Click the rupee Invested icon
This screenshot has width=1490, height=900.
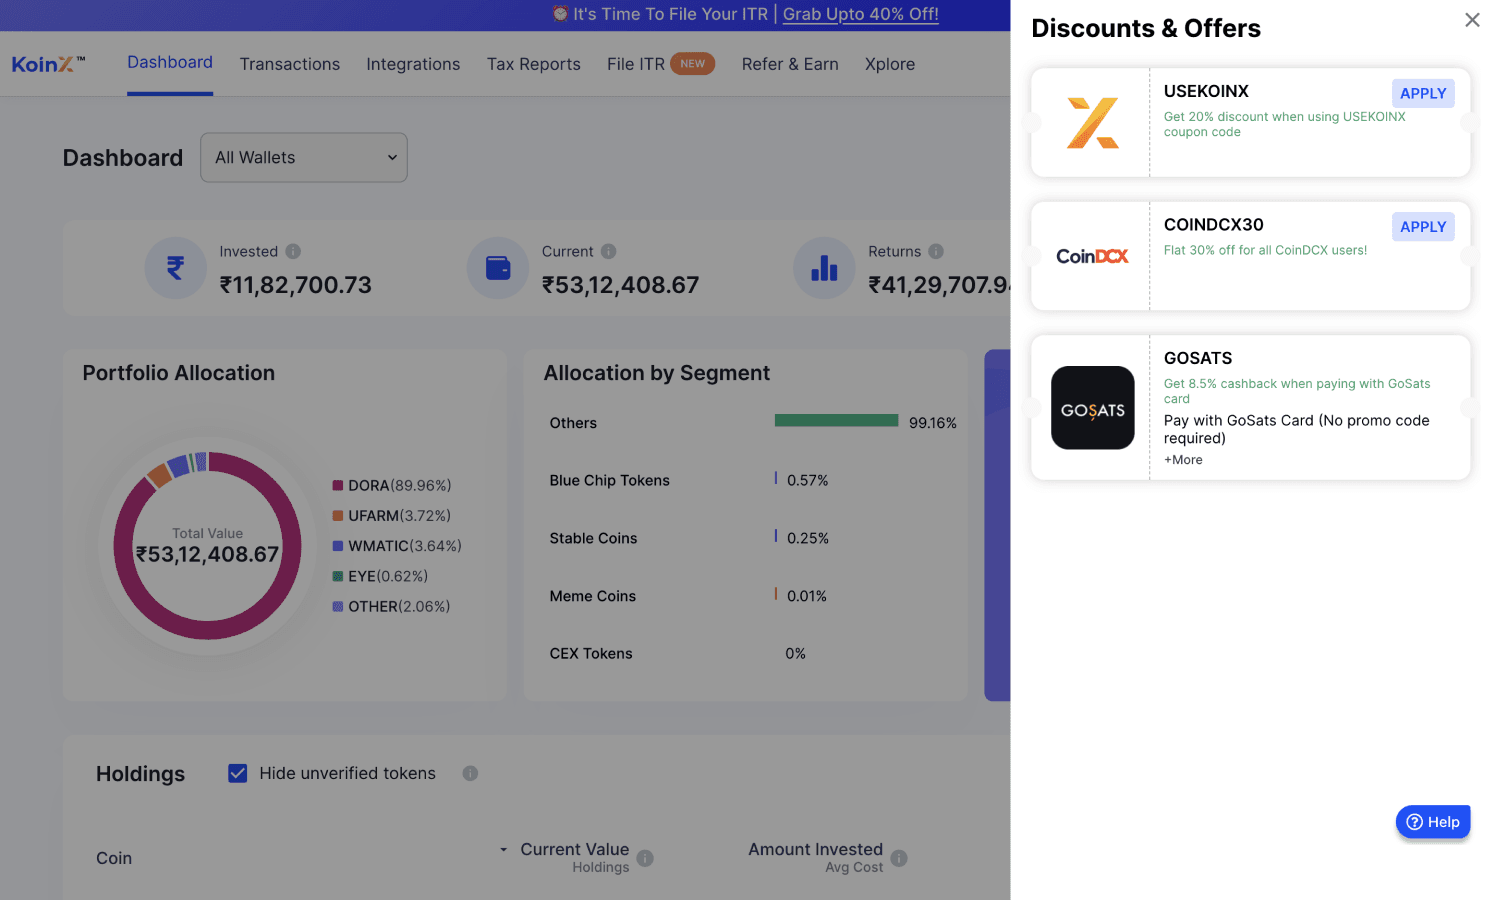[176, 268]
